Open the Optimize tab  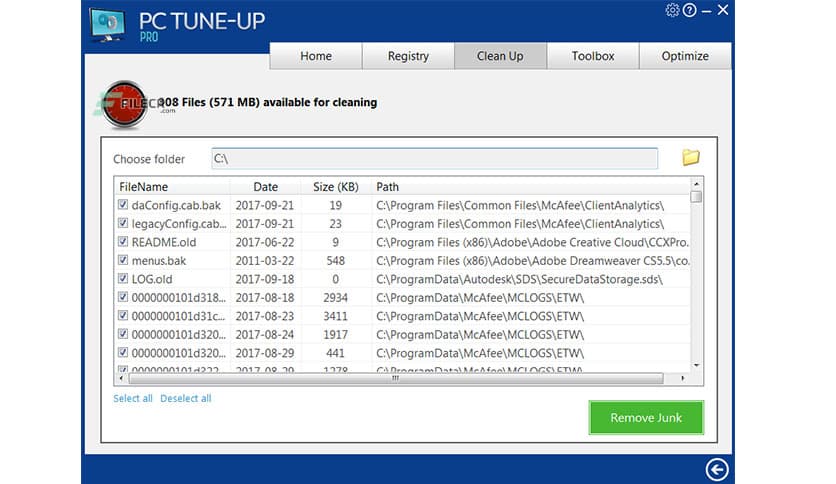pyautogui.click(x=685, y=56)
